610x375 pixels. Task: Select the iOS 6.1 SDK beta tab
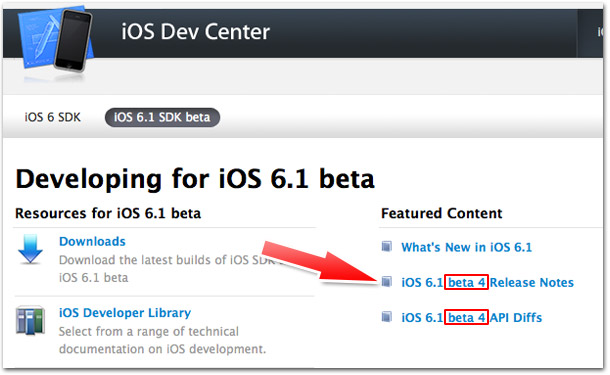pos(162,117)
